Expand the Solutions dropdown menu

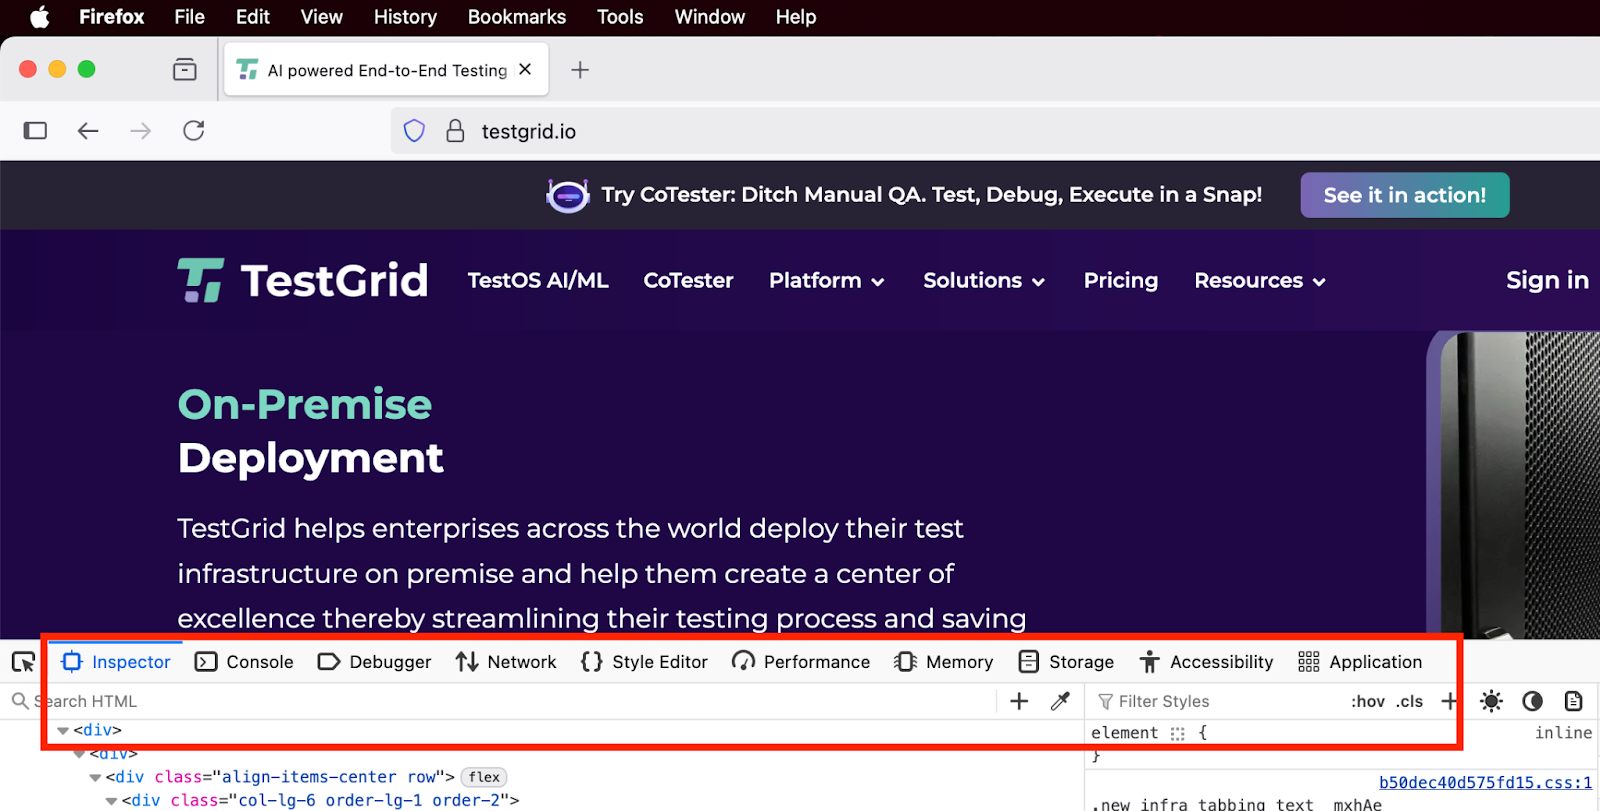pos(984,281)
